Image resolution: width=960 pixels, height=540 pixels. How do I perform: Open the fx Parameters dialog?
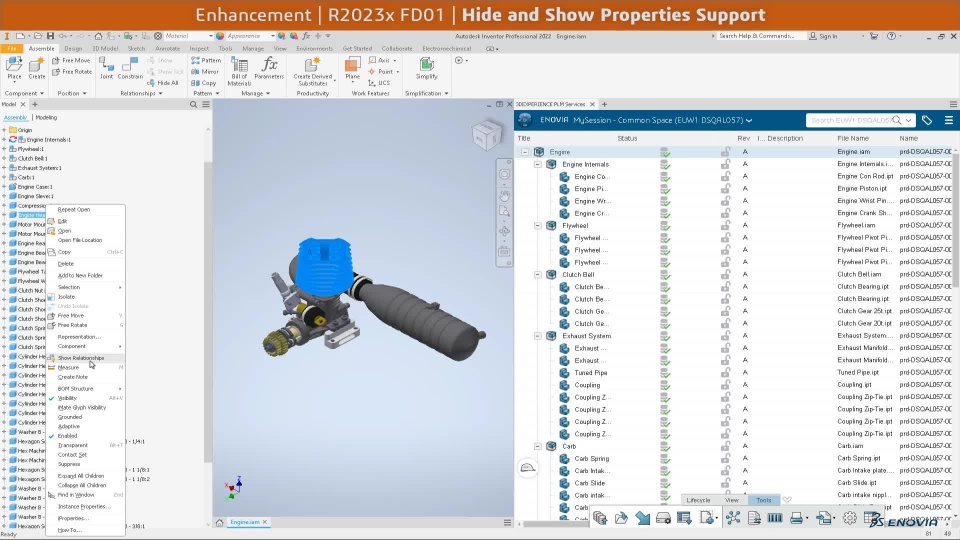coord(269,68)
